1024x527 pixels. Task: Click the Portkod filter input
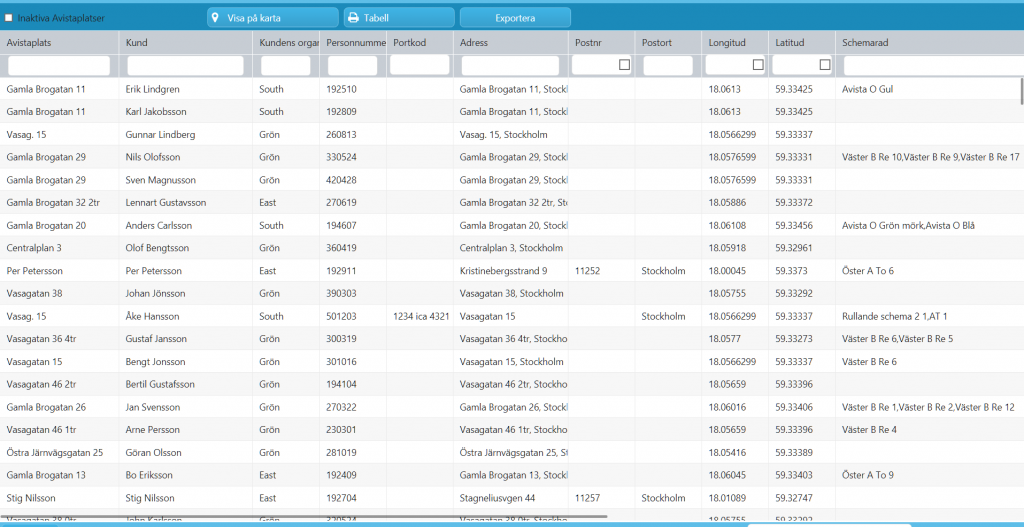(419, 65)
